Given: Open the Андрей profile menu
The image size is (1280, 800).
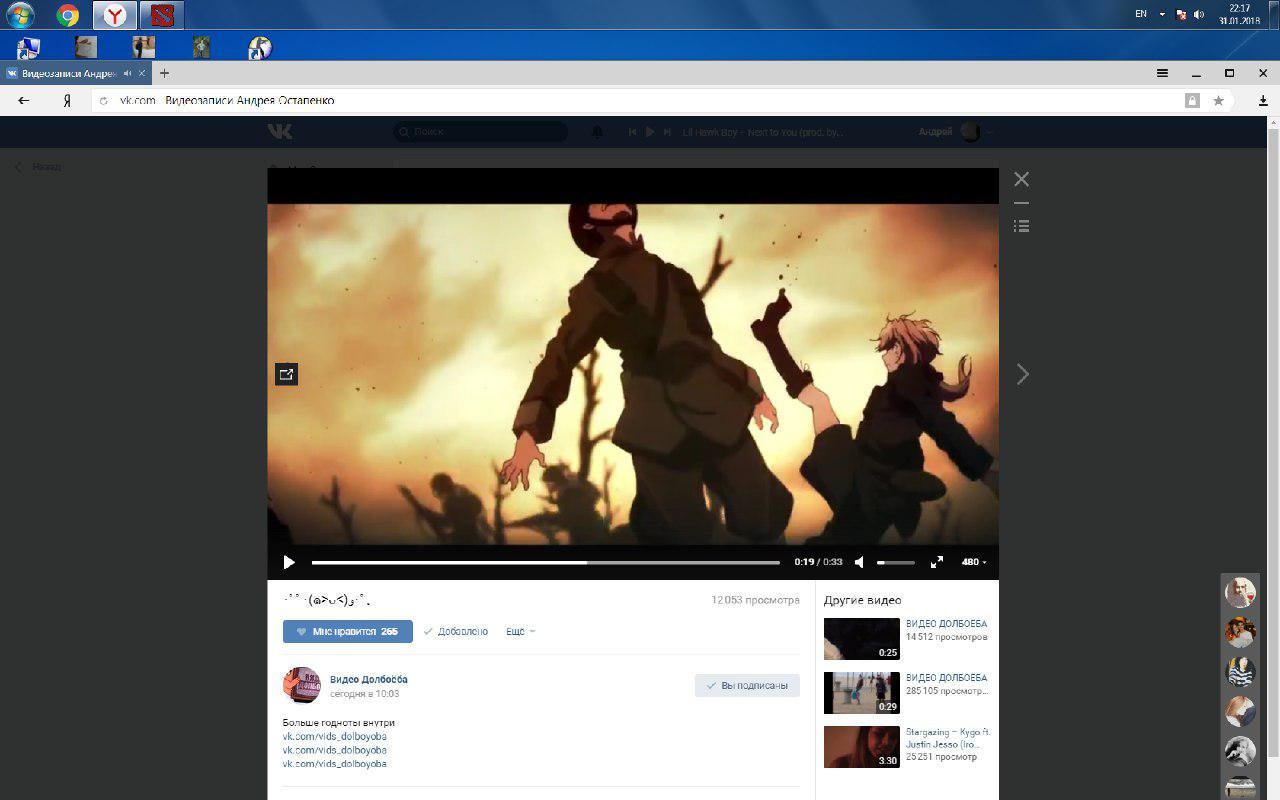Looking at the screenshot, I should tap(955, 132).
